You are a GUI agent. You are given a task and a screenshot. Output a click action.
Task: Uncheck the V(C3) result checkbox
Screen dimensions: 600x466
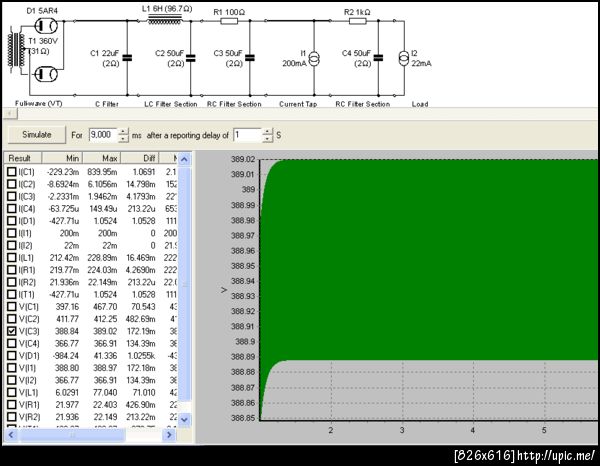click(12, 331)
